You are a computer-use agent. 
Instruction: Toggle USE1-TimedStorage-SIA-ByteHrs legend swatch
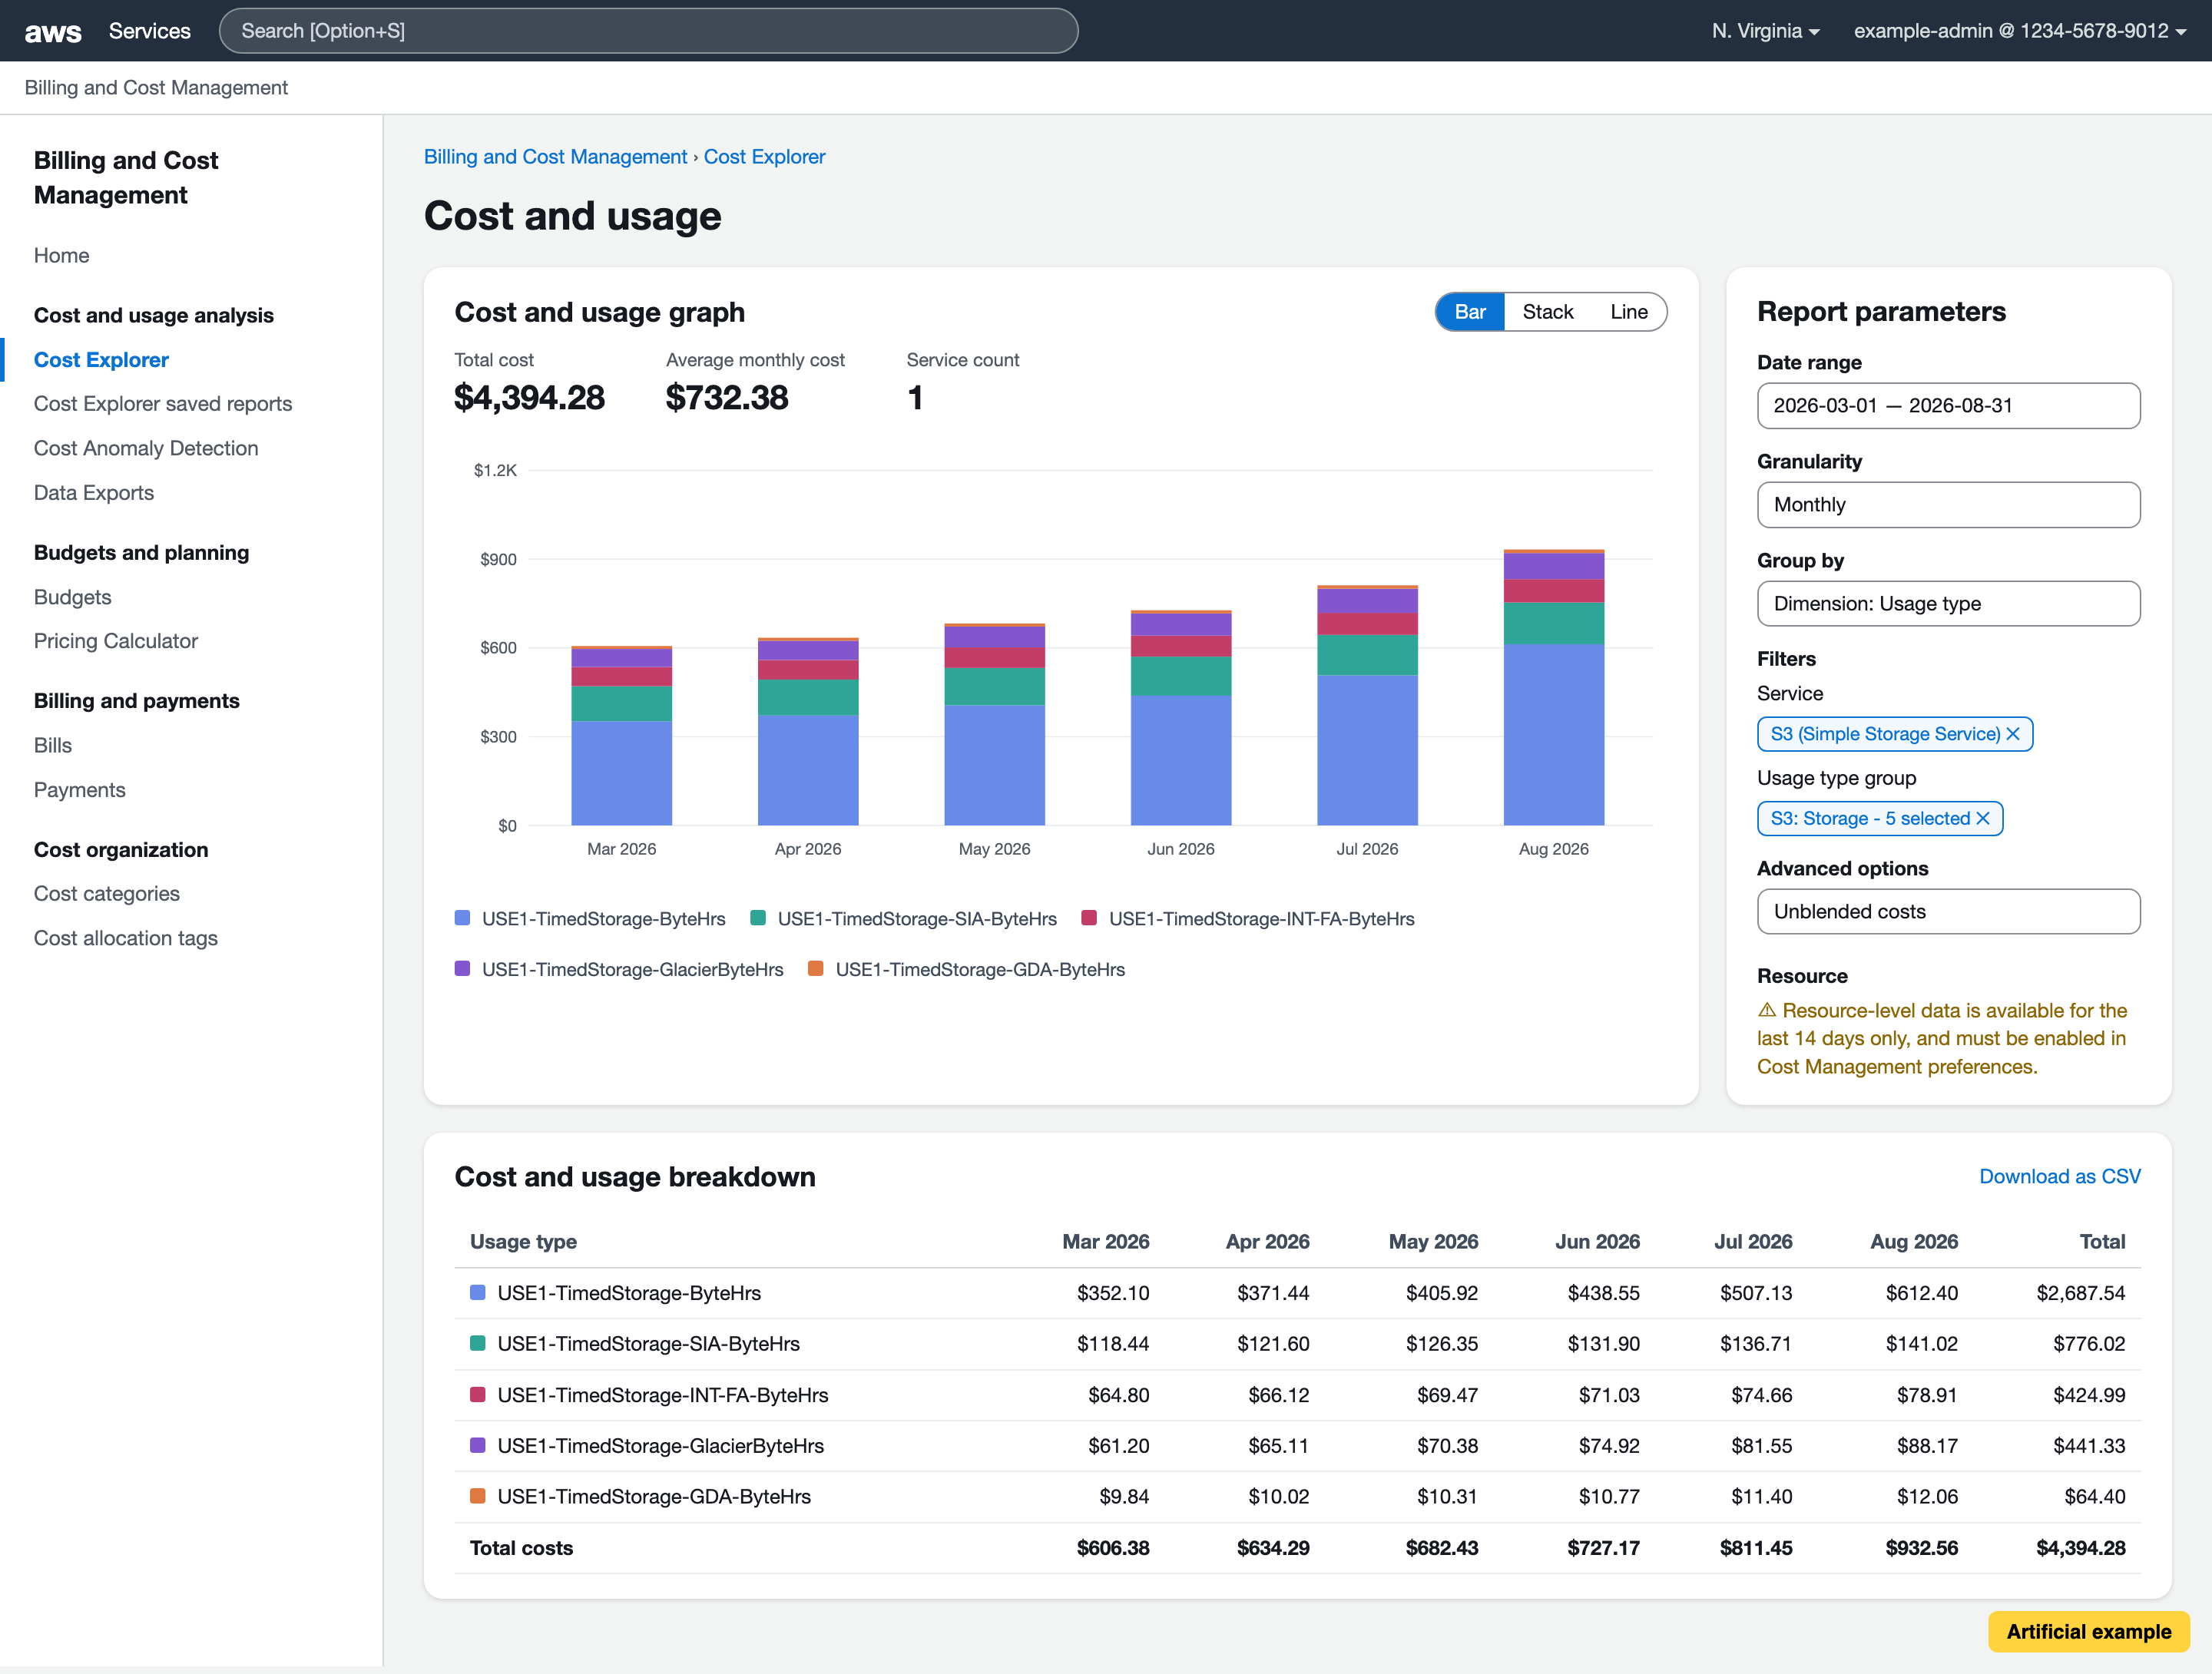coord(758,918)
